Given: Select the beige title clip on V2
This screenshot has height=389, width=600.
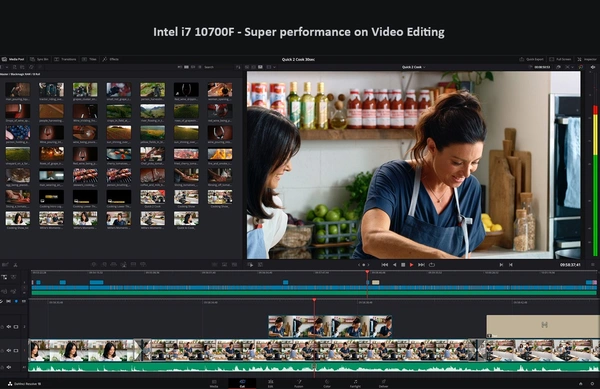Looking at the screenshot, I should [543, 326].
